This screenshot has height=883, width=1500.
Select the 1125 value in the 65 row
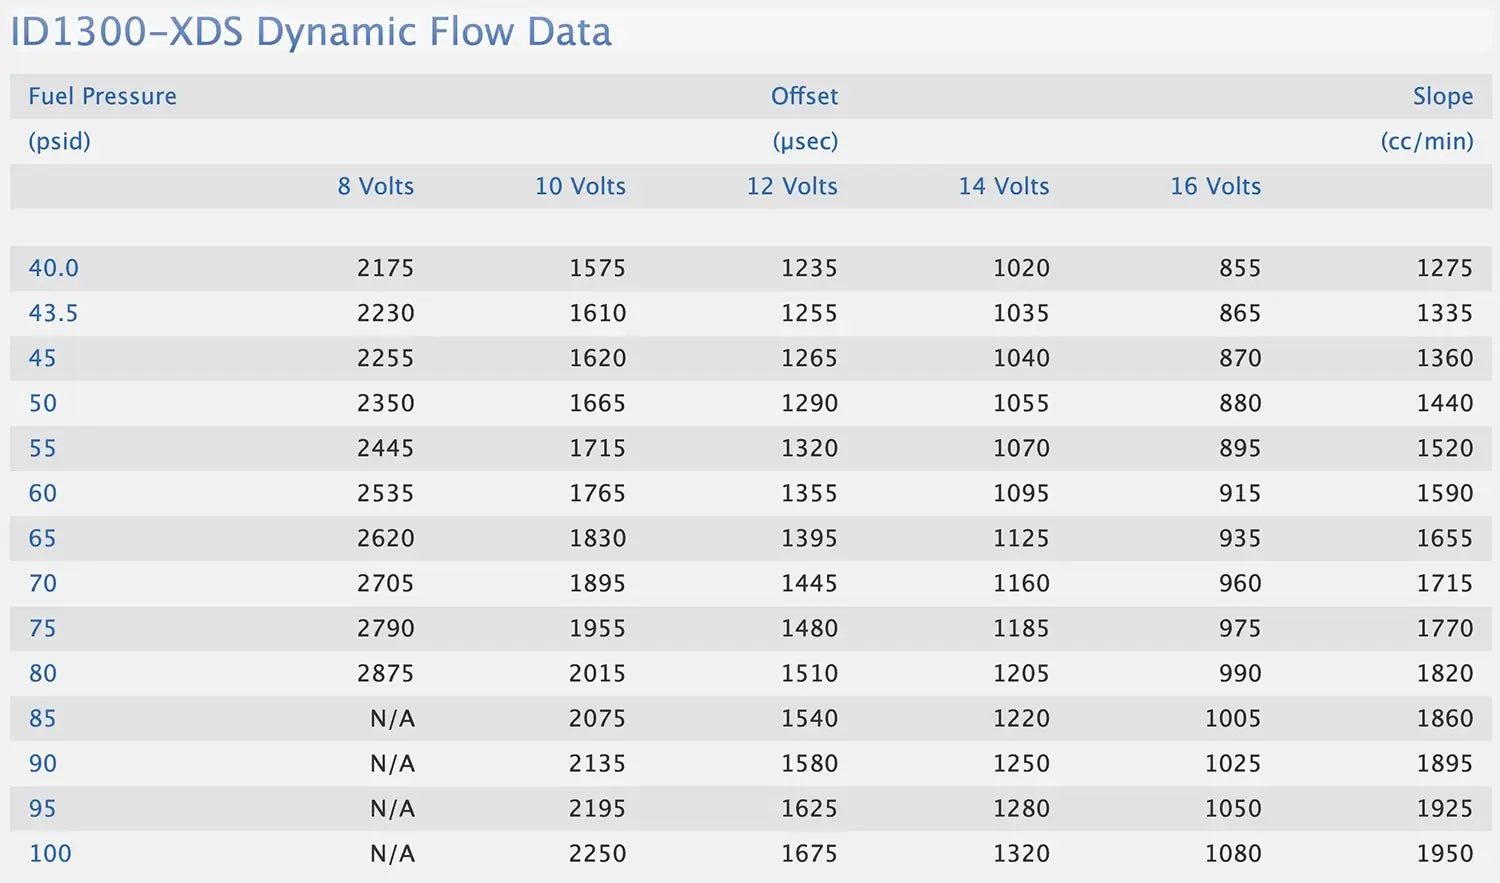[x=1021, y=538]
